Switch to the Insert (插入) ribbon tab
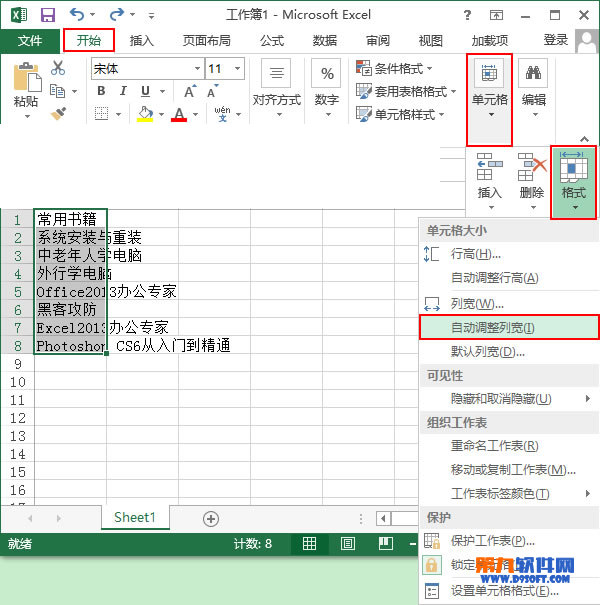Viewport: 600px width, 605px height. [141, 40]
